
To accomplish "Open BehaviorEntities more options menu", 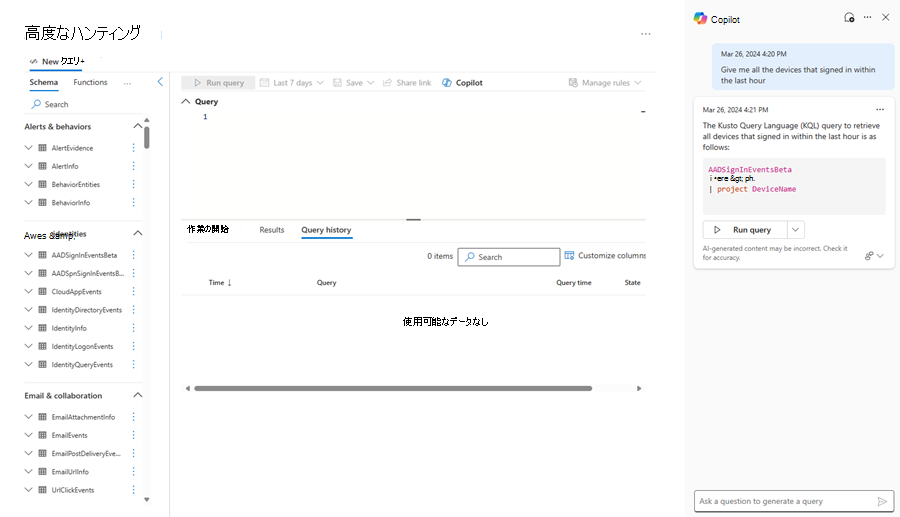I will [134, 184].
